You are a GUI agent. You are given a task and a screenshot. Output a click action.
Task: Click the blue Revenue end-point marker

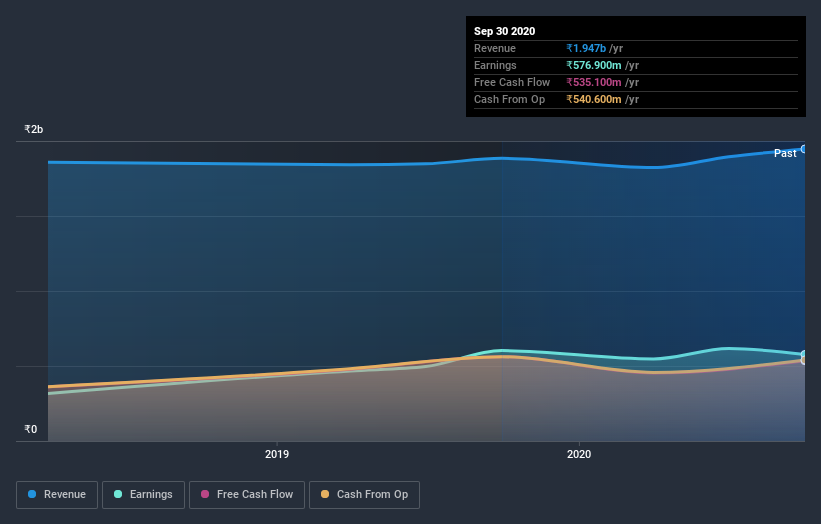coord(804,149)
